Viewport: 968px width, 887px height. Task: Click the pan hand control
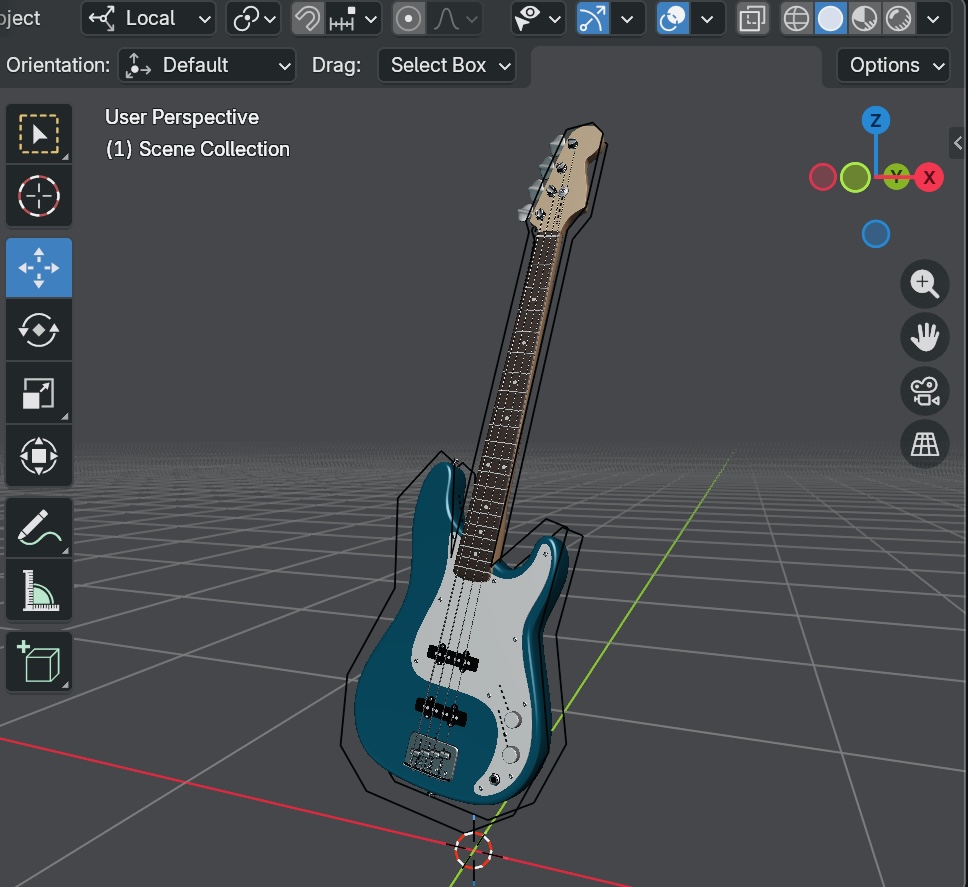(x=924, y=337)
